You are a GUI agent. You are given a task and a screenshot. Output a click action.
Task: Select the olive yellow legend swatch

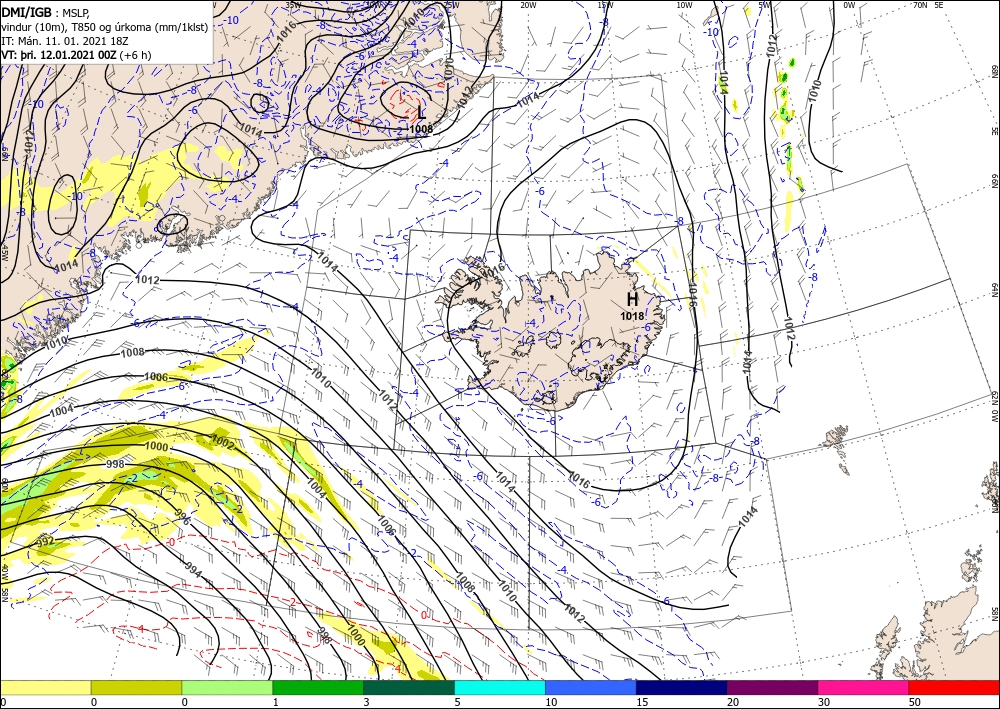136,687
